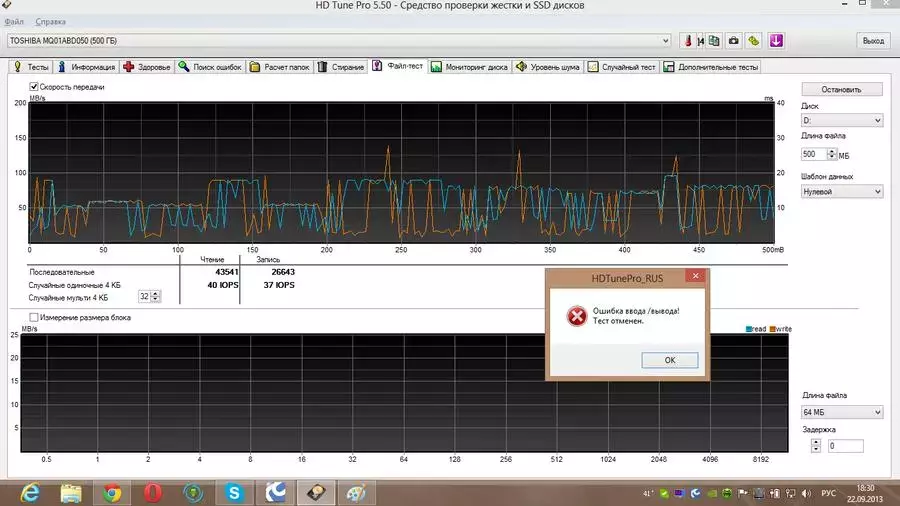Click the 40 IOPS read value
This screenshot has width=900, height=506.
tap(222, 285)
